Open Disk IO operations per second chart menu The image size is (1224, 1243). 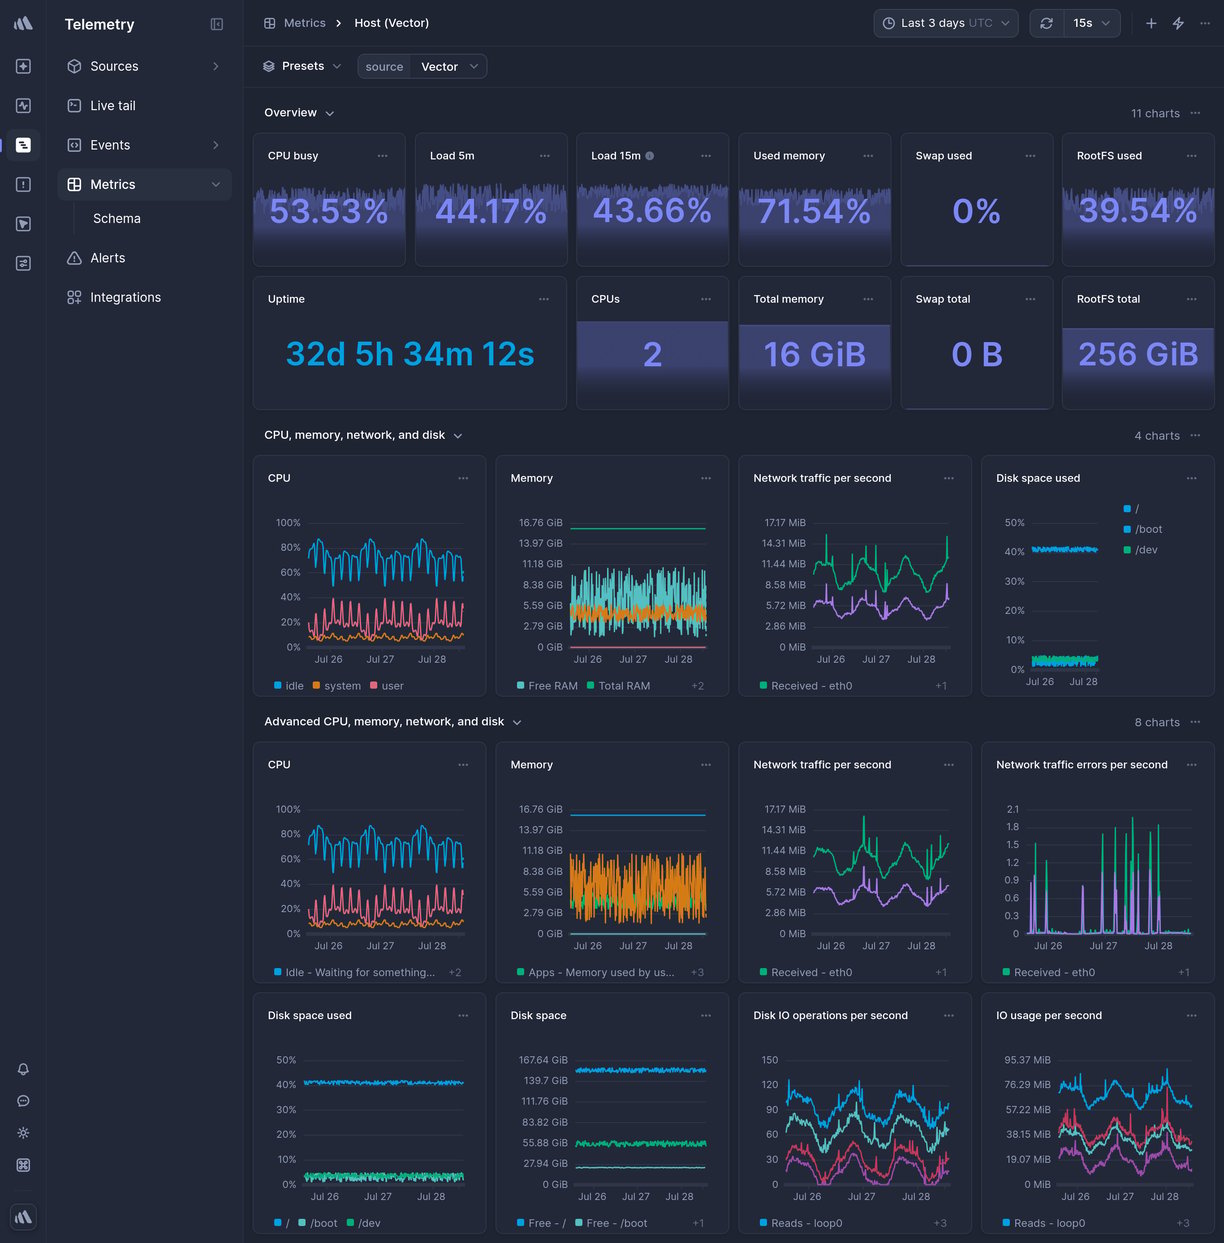coord(949,1016)
